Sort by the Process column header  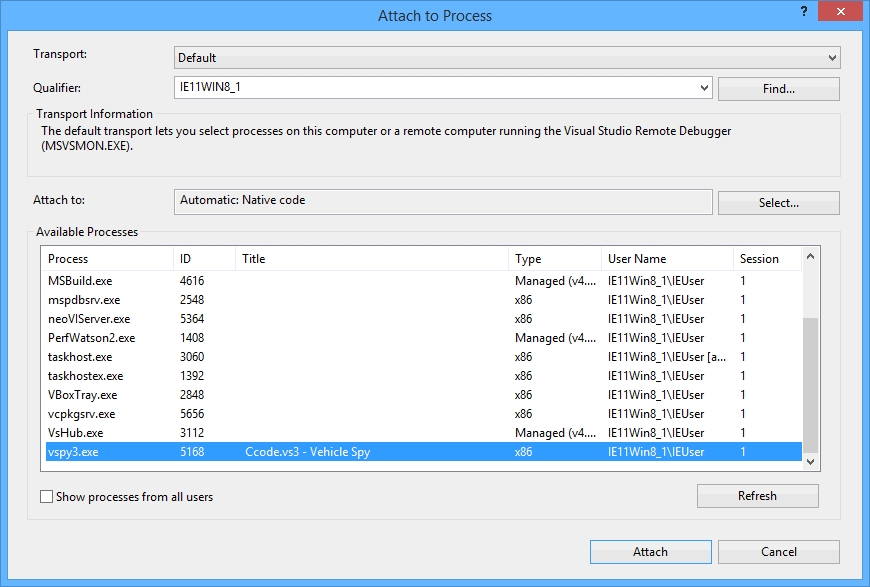coord(106,259)
